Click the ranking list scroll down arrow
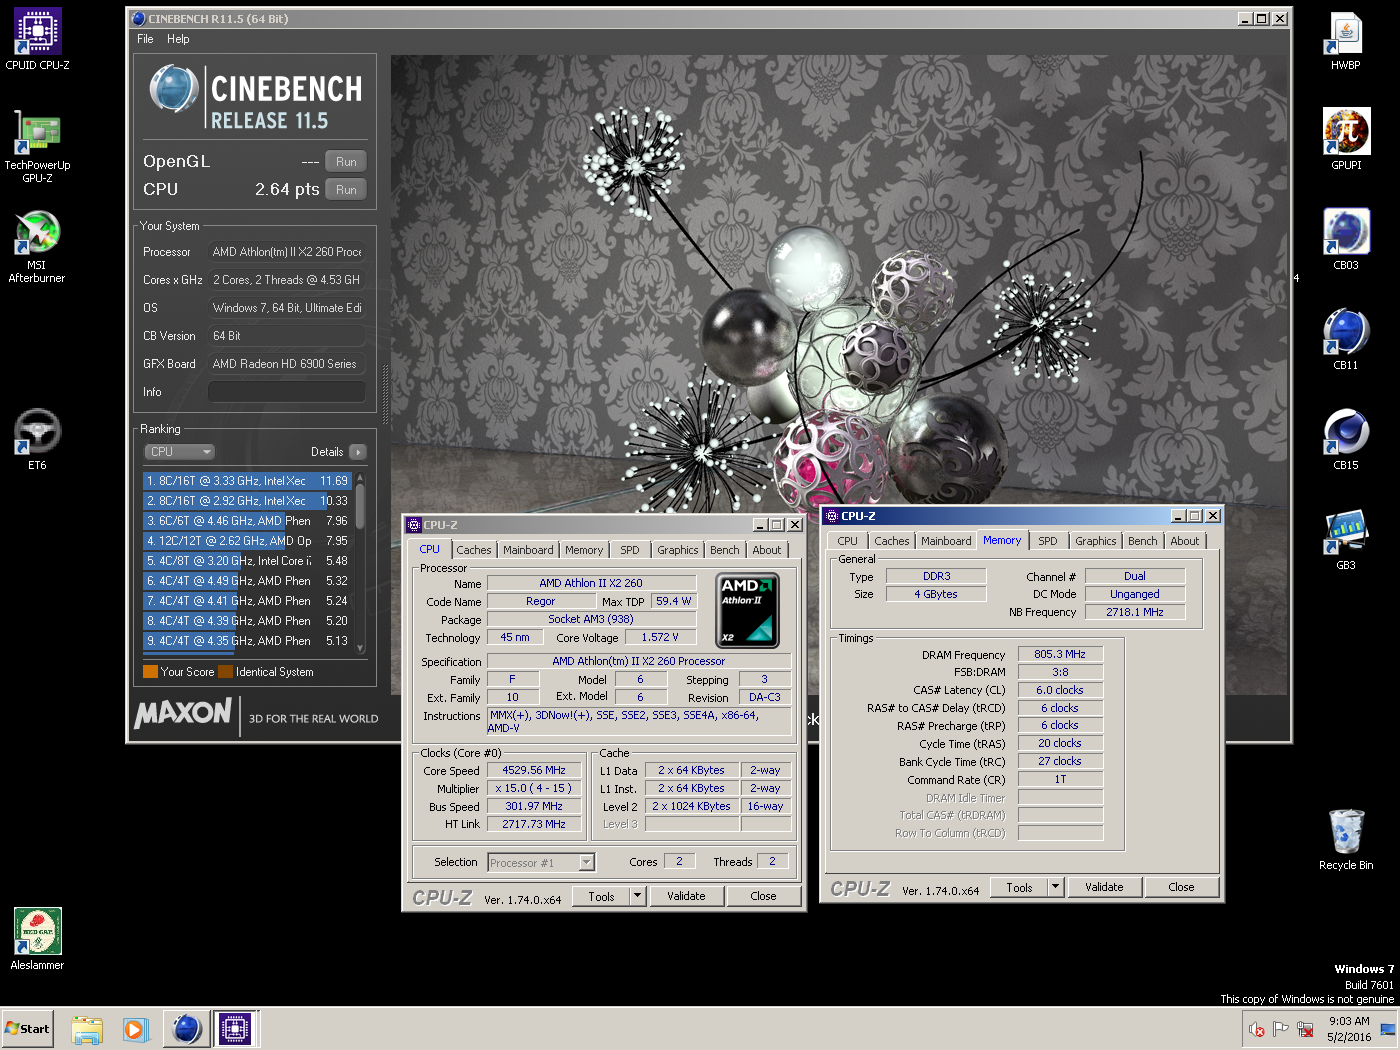Screen dimensions: 1400x1050 (360, 648)
